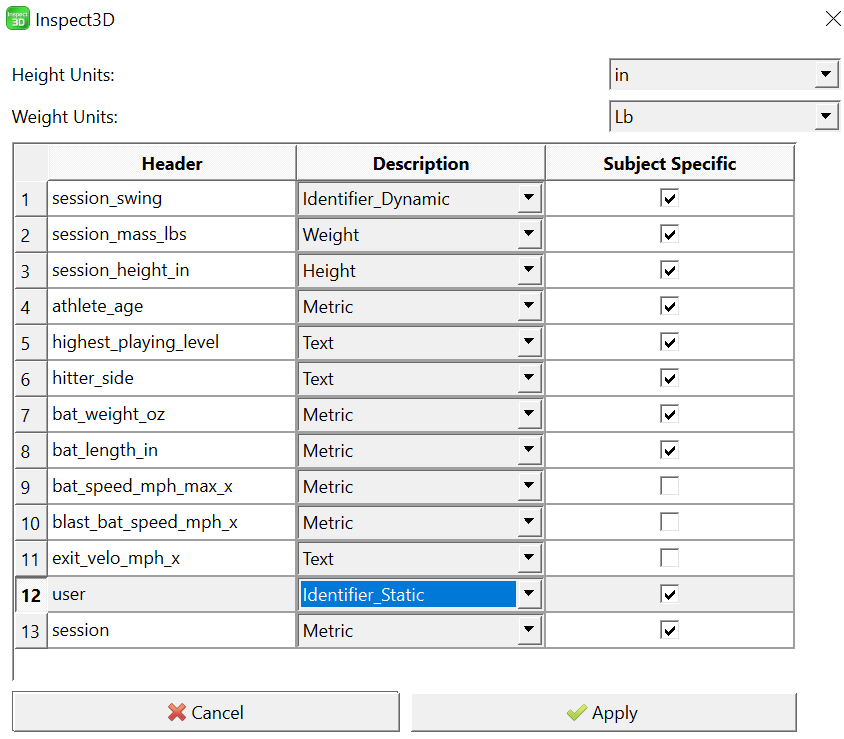This screenshot has width=844, height=739.
Task: Expand Description dropdown for session_swing
Action: tap(529, 198)
